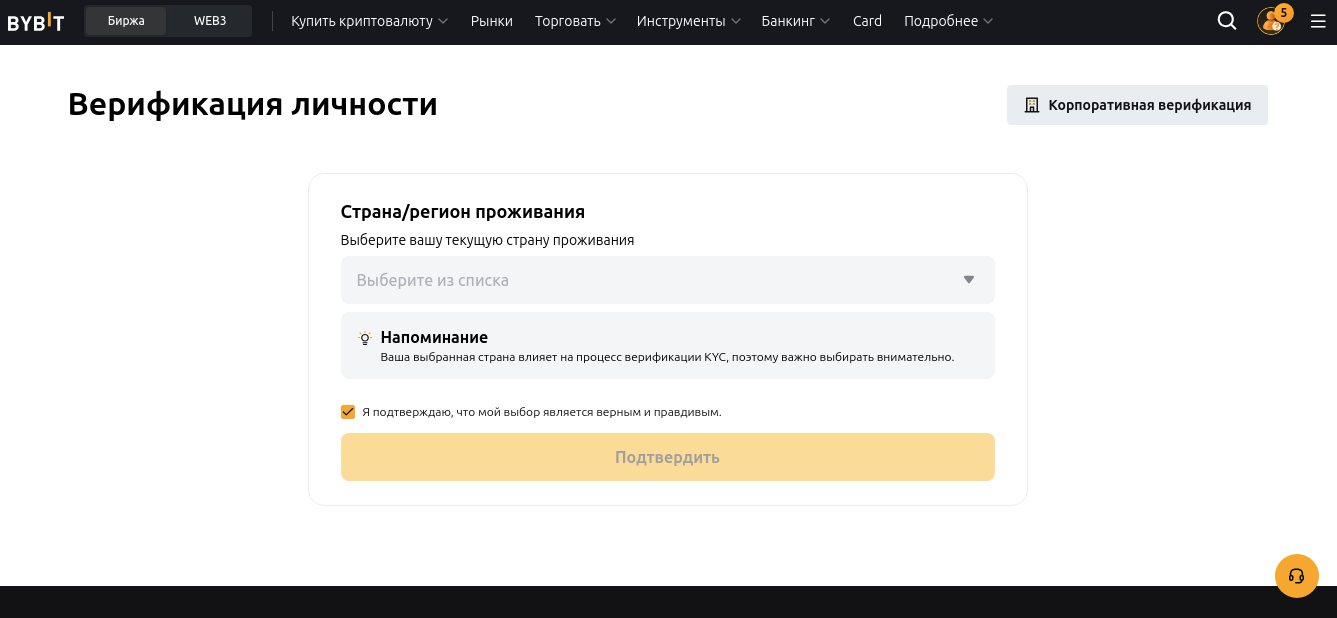
Task: Switch to the WEB3 tab
Action: coord(208,19)
